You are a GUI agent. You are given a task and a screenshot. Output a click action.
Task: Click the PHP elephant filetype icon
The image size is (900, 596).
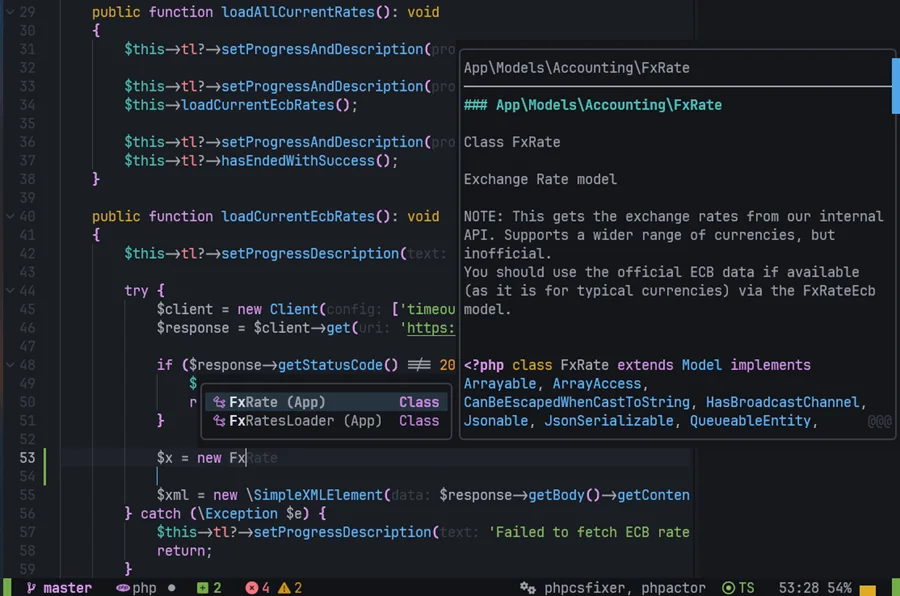(x=122, y=588)
